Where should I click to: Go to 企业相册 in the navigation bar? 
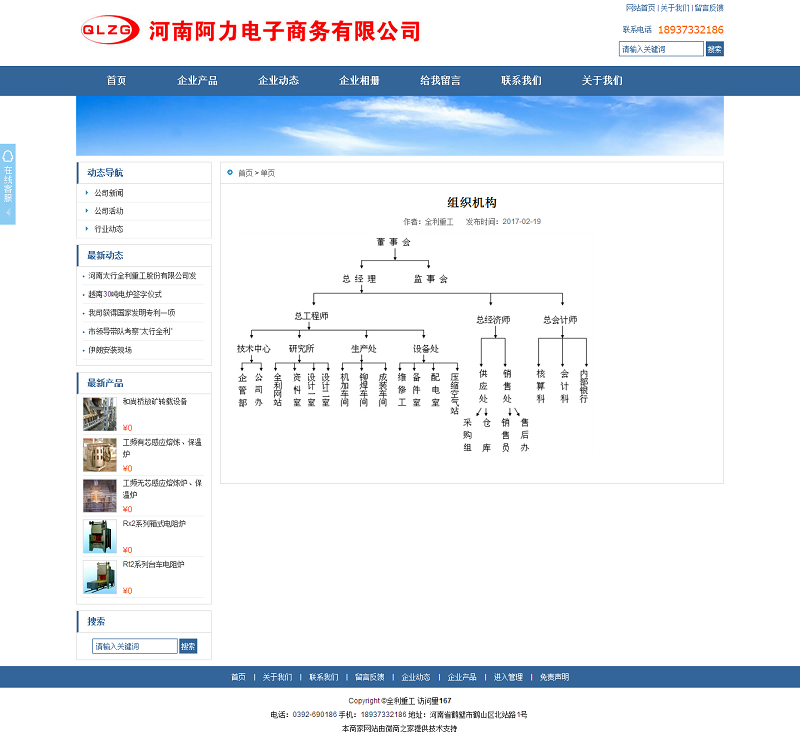(359, 81)
